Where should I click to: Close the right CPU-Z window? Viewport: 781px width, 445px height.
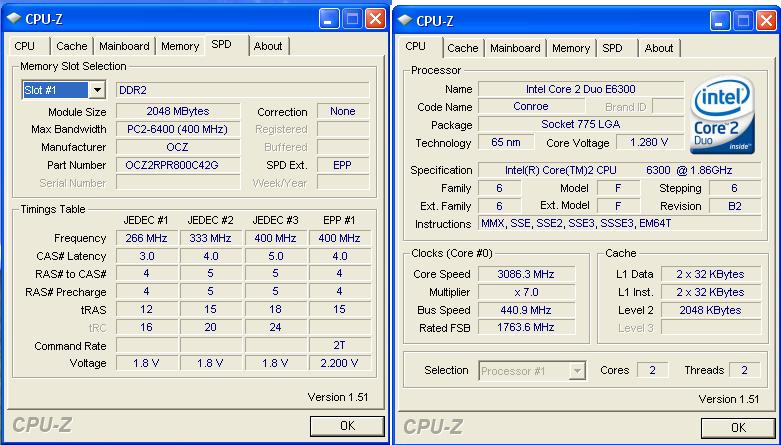766,20
